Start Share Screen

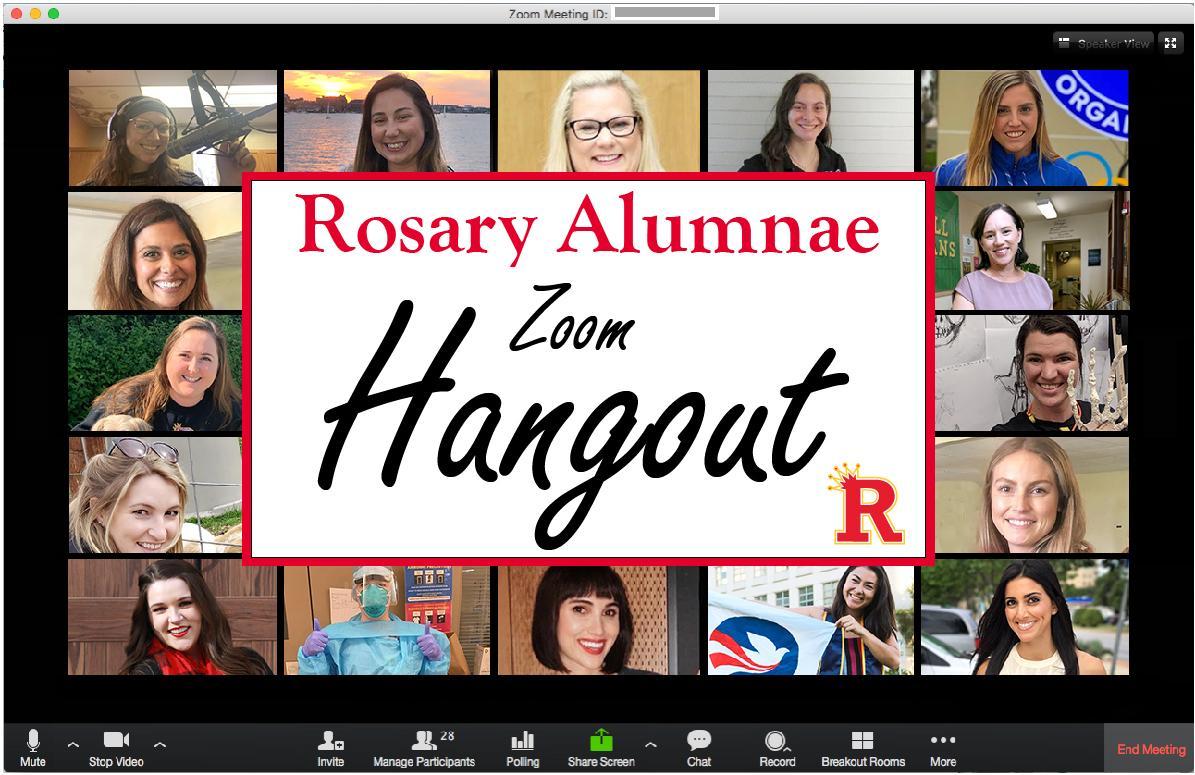click(x=601, y=748)
